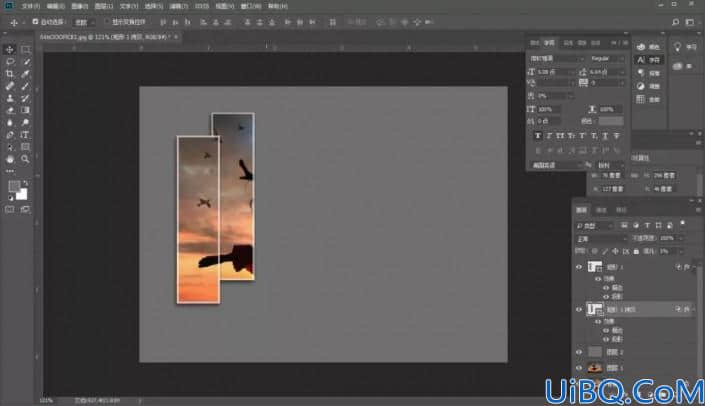This screenshot has width=705, height=406.
Task: Open the Window menu
Action: click(250, 6)
